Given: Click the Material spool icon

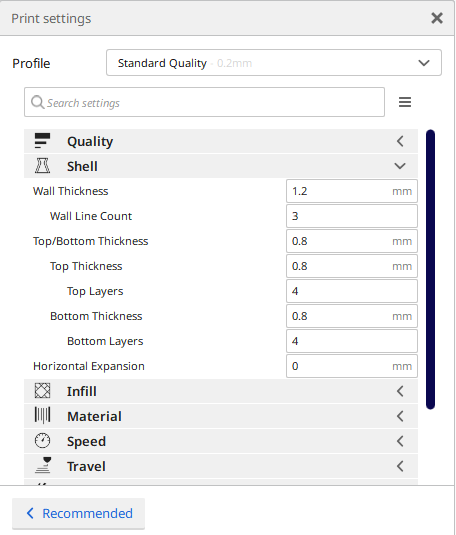Looking at the screenshot, I should (x=42, y=416).
